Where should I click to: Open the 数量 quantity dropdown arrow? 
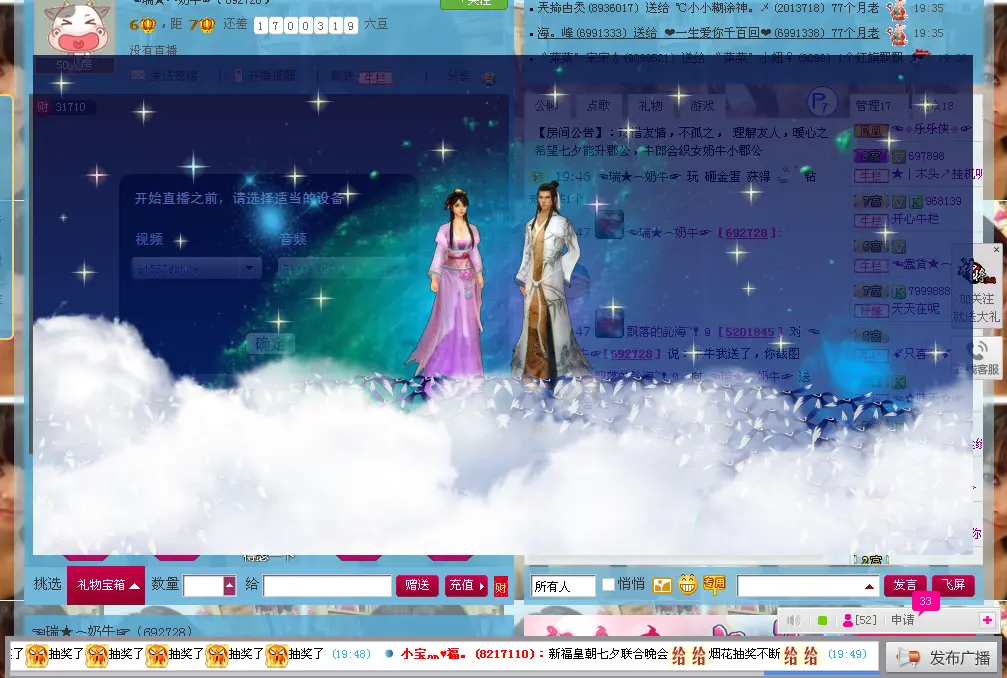click(x=229, y=586)
